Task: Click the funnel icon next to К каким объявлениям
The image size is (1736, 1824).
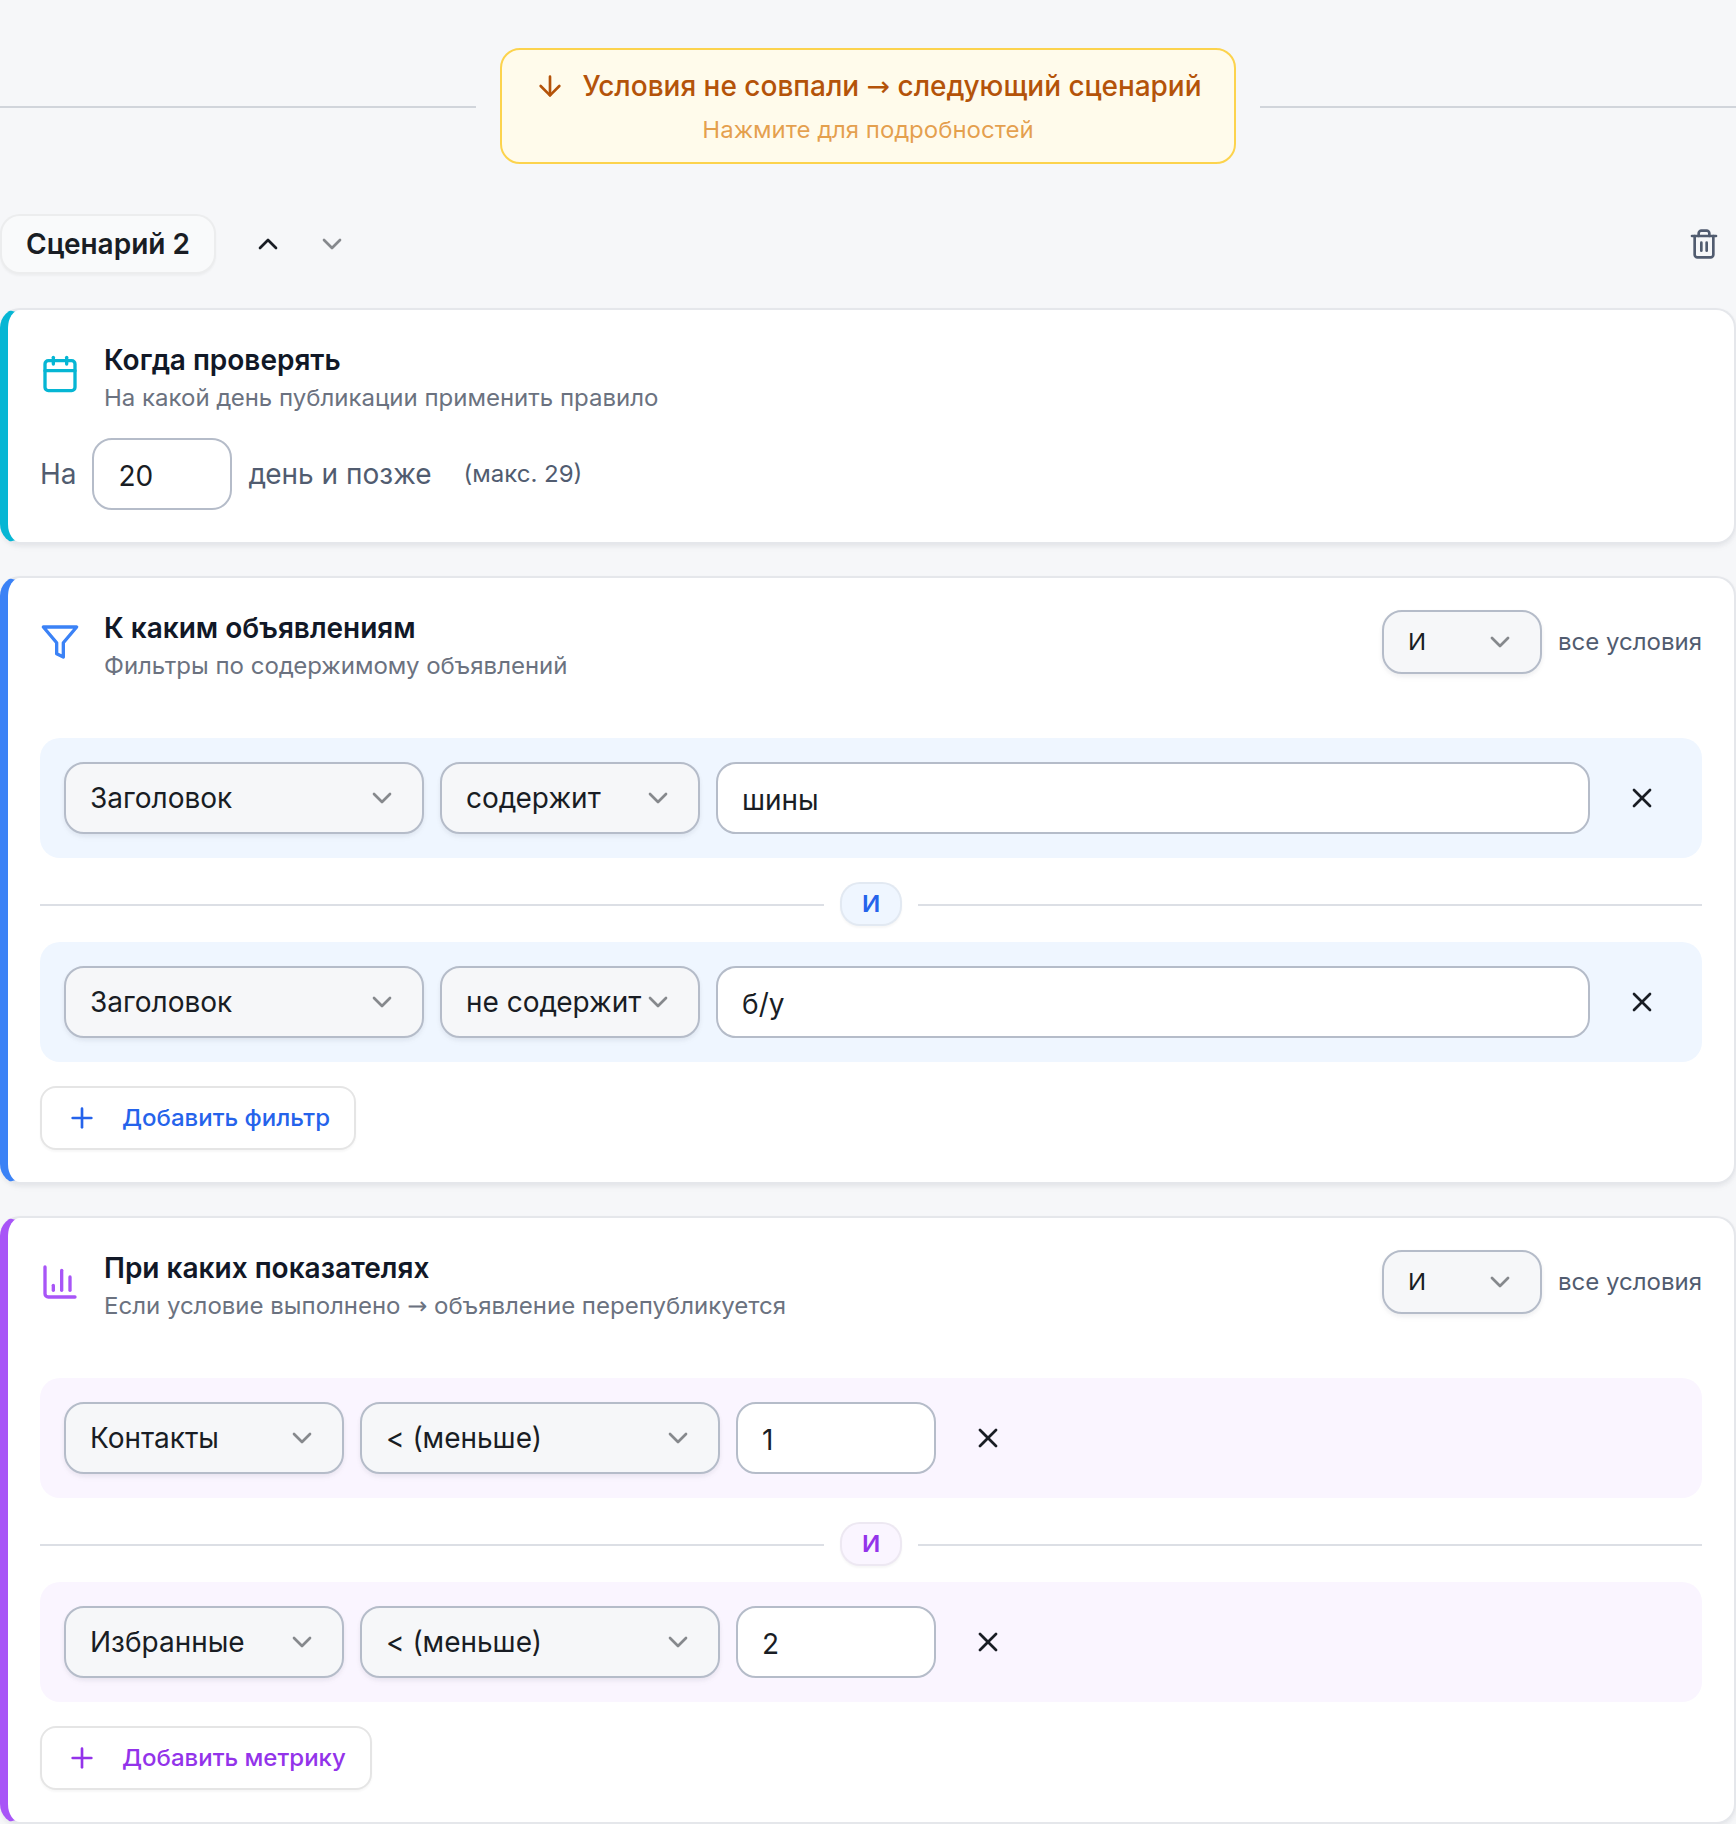Action: point(60,641)
